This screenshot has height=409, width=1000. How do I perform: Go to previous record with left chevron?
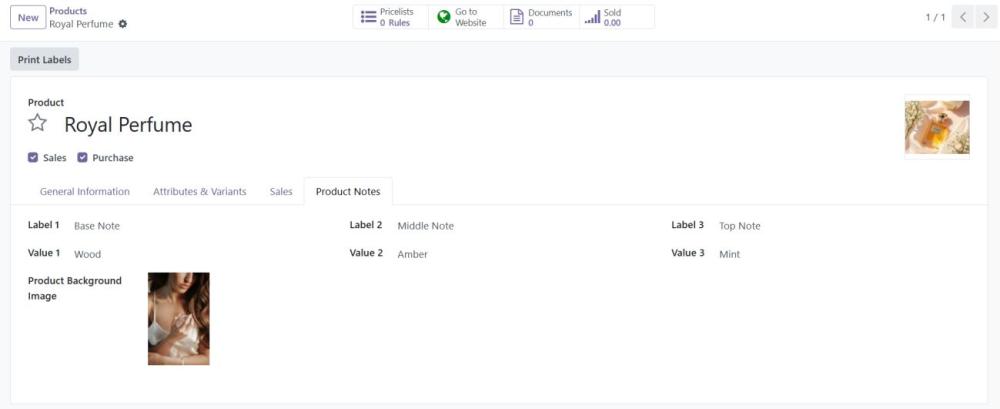point(963,17)
